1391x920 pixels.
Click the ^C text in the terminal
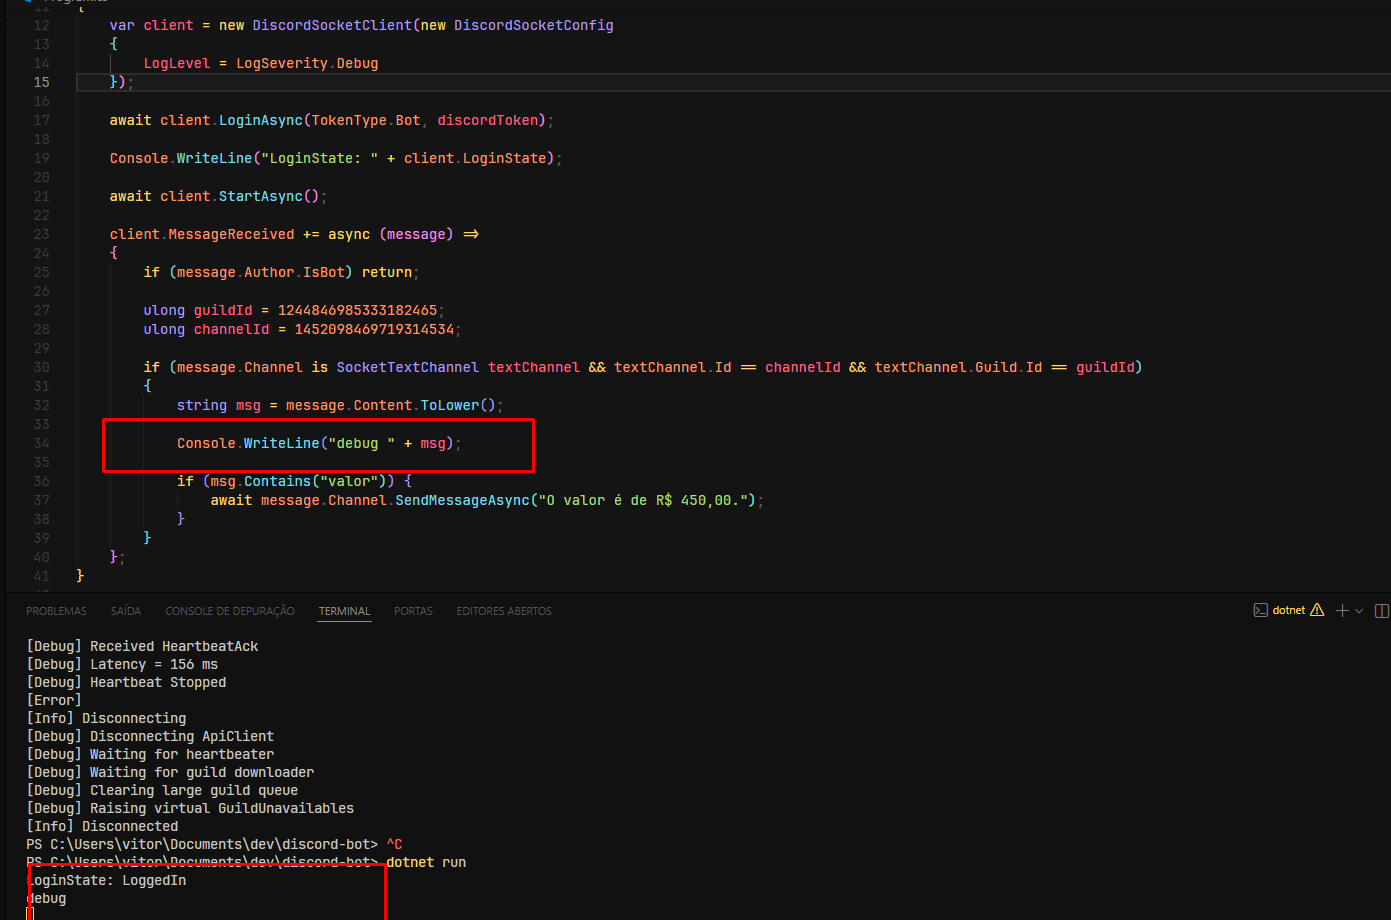click(x=394, y=844)
